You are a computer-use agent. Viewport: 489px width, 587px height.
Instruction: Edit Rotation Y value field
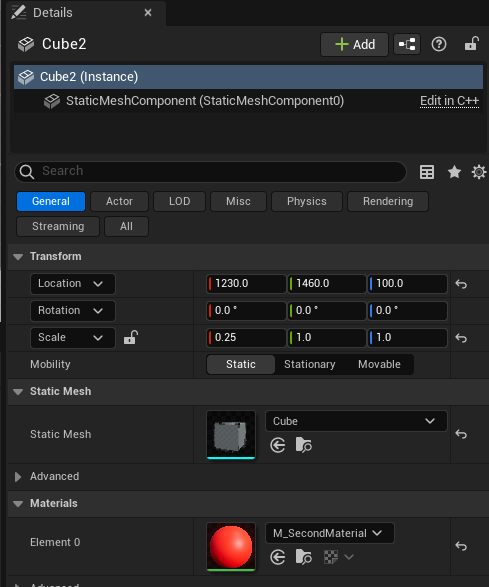(x=327, y=311)
